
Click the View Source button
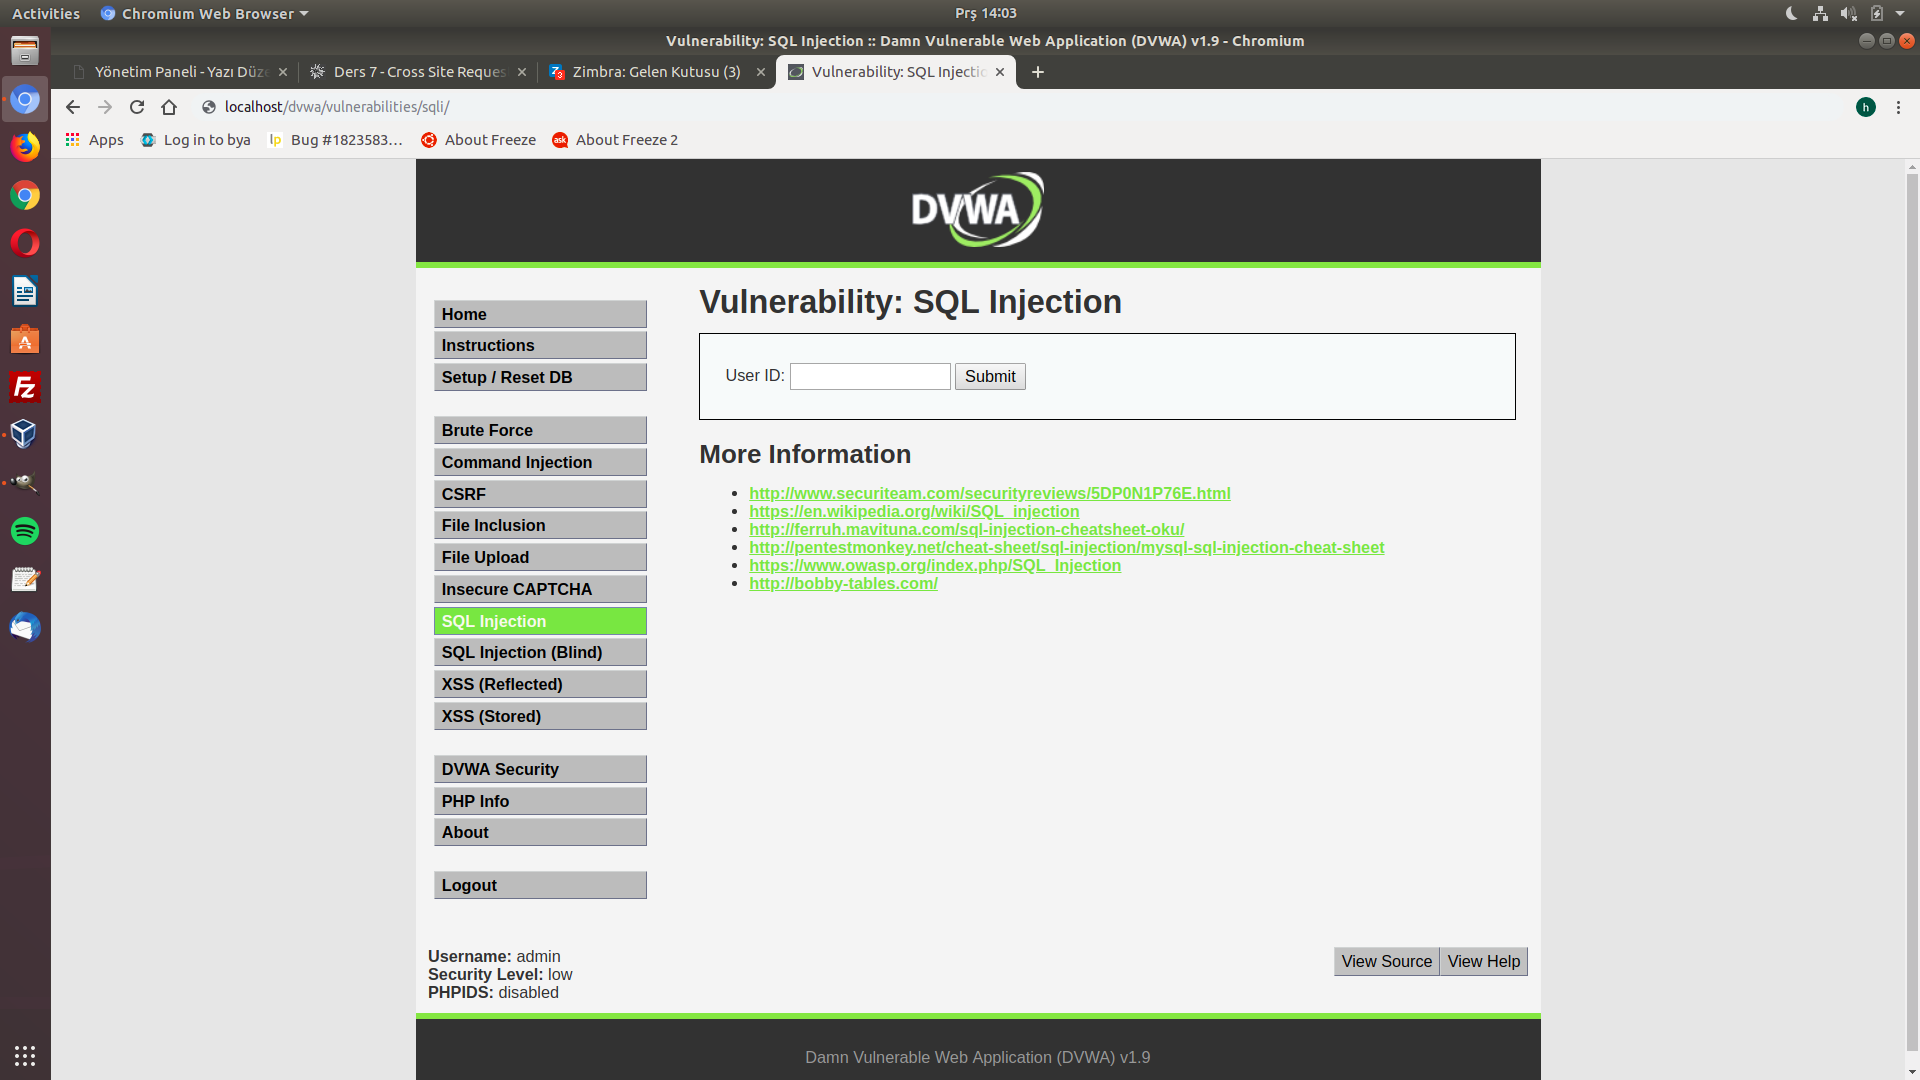[x=1386, y=961]
